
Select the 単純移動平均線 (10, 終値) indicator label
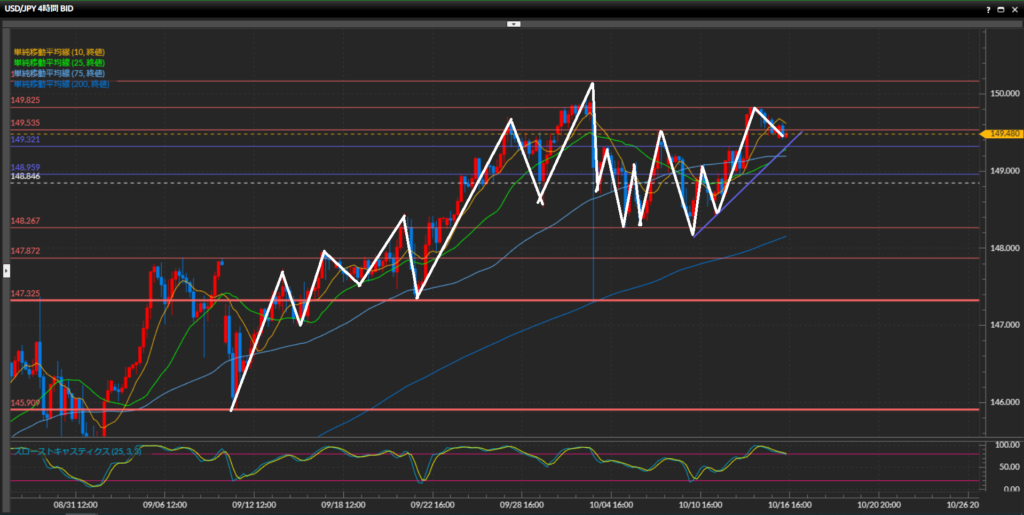click(x=59, y=52)
